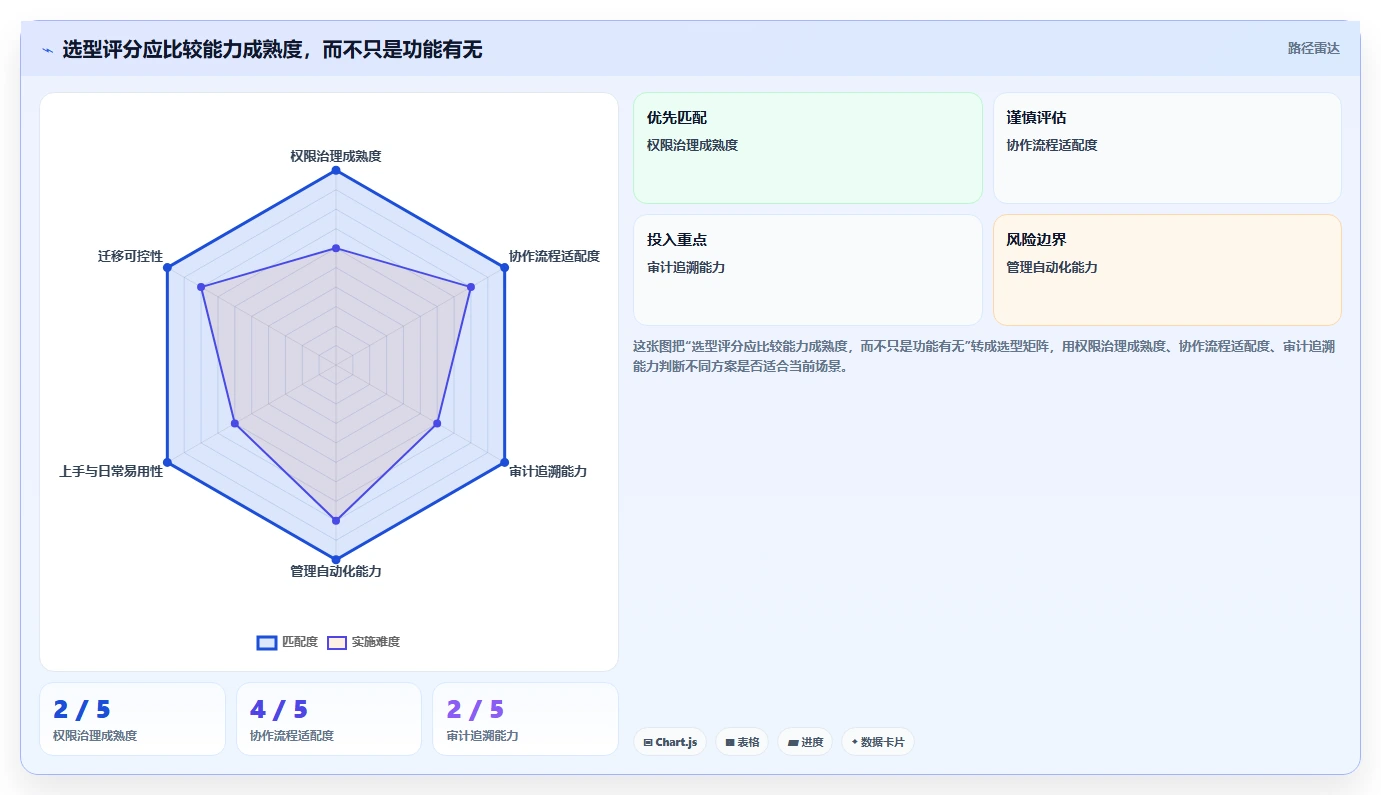Screen dimensions: 1381x795
Task: Click the 管理自动化能力 radar axis label
Action: pos(336,571)
